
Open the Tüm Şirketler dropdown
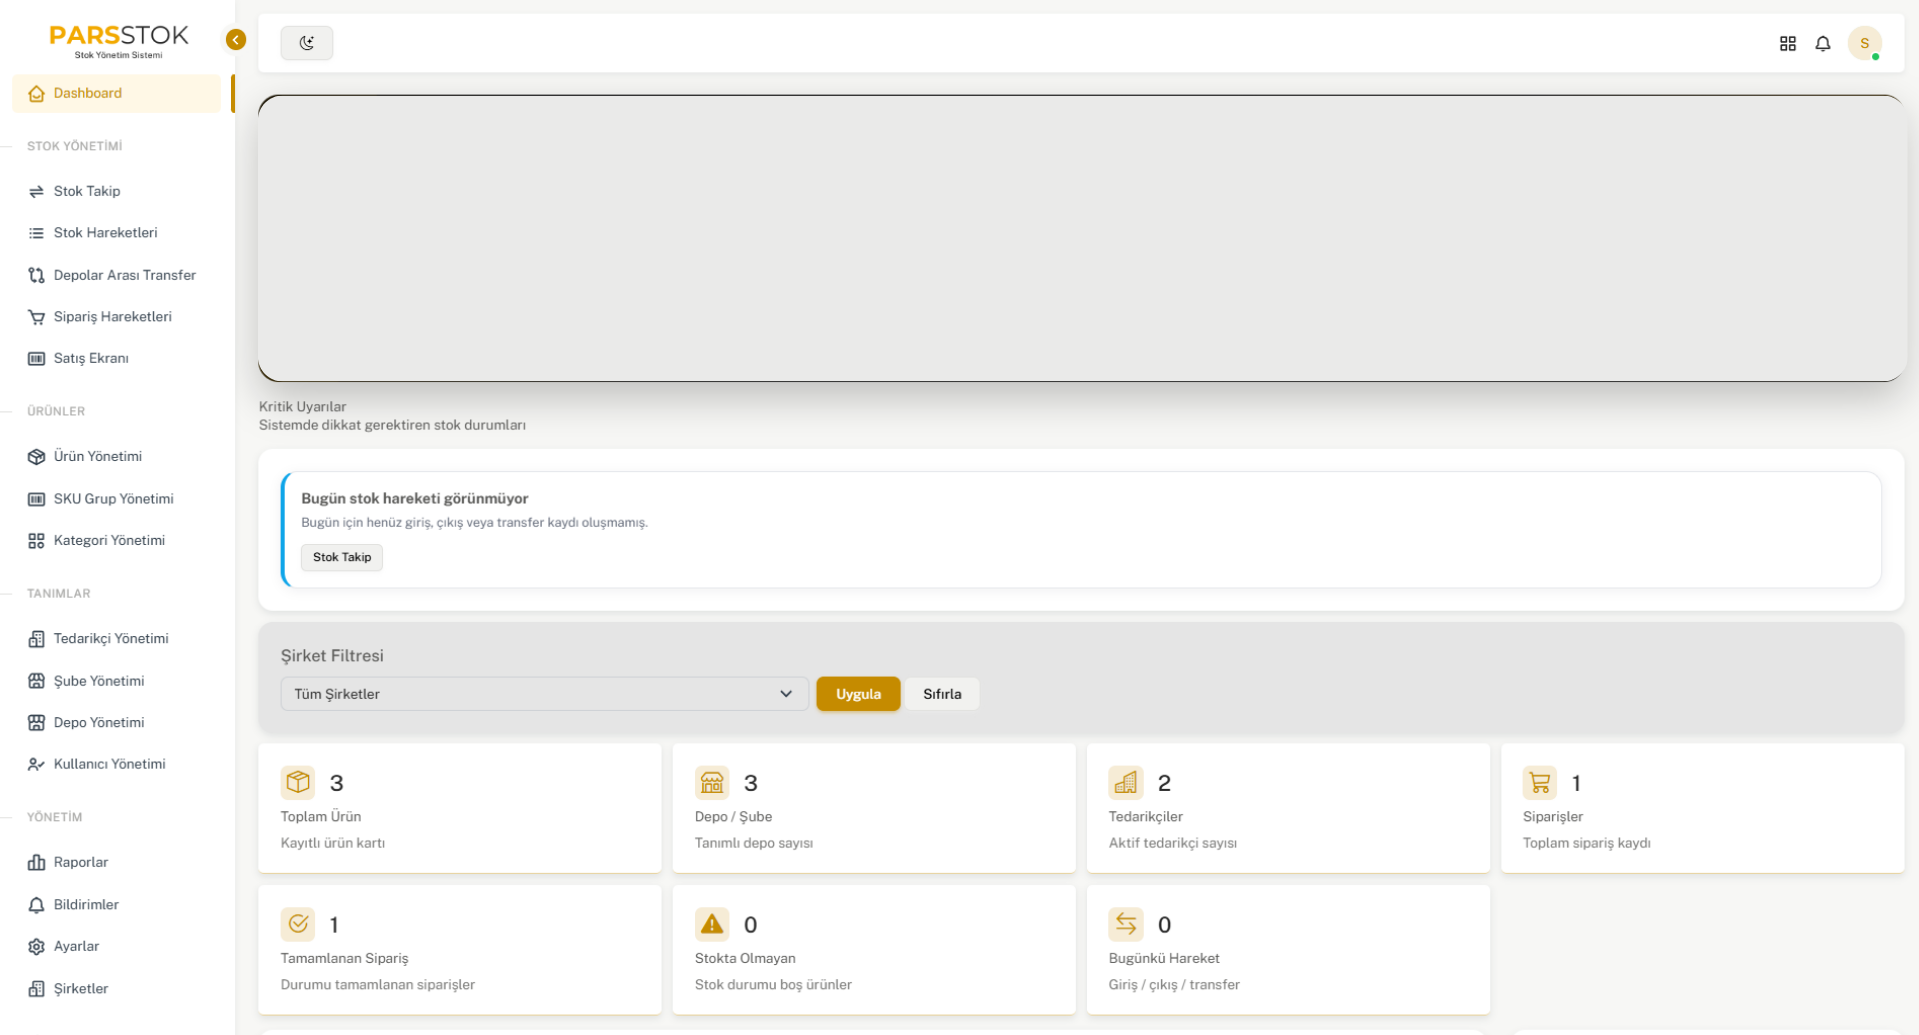[544, 693]
